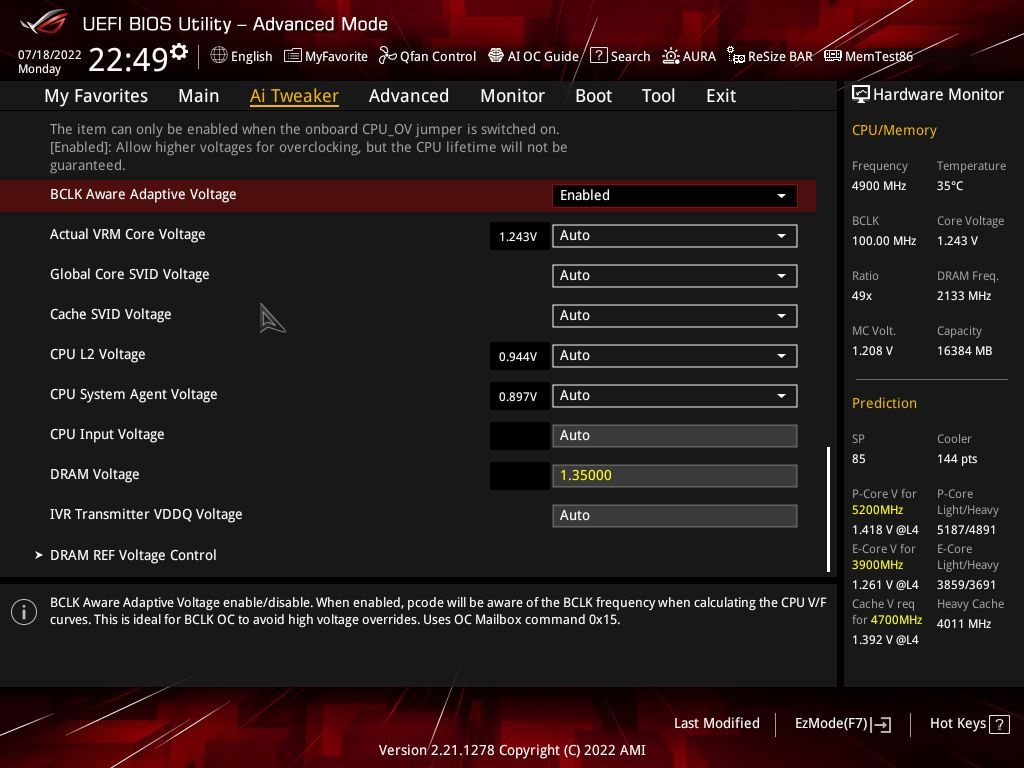Switch to Main tab
Image resolution: width=1024 pixels, height=768 pixels.
tap(199, 96)
